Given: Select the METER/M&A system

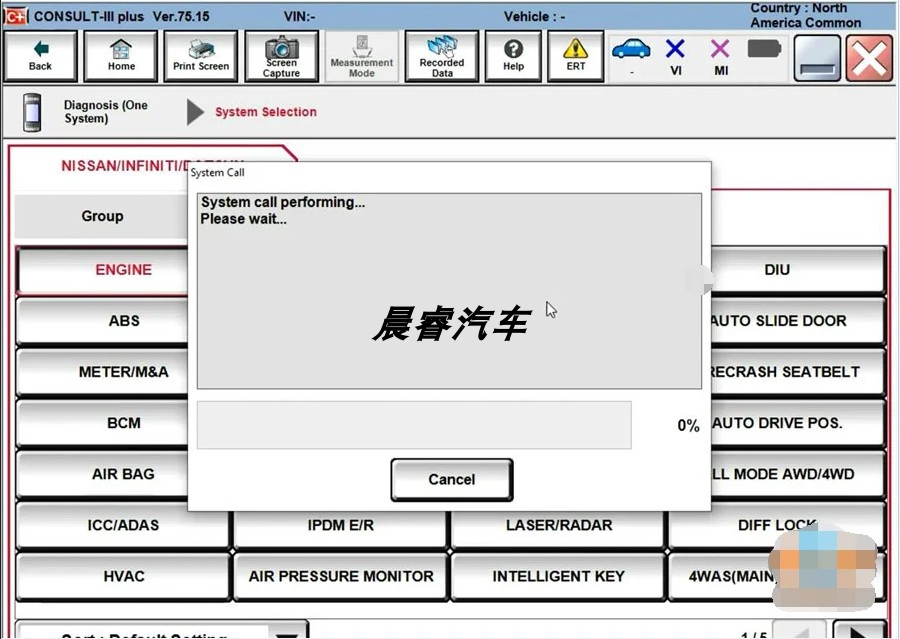Looking at the screenshot, I should coord(102,371).
